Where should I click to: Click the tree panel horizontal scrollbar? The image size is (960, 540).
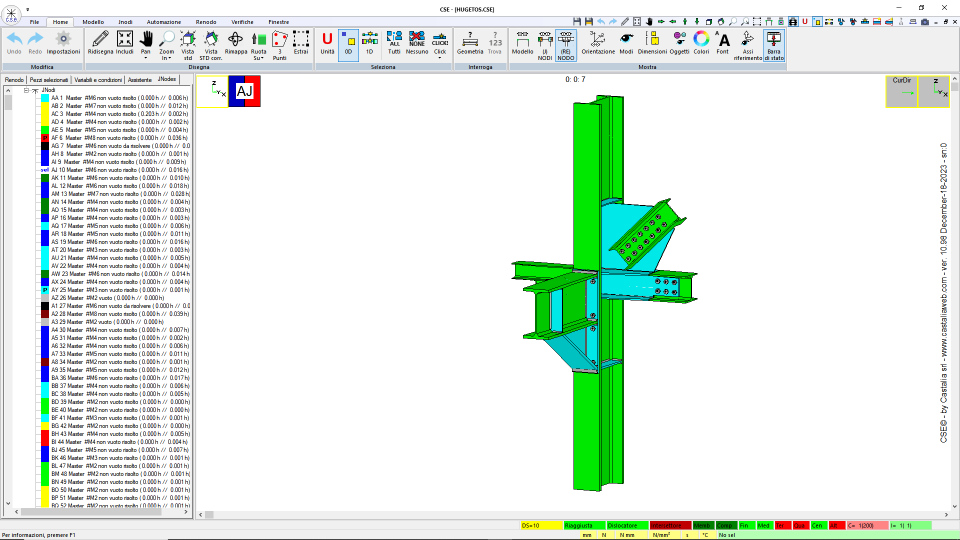tap(103, 512)
